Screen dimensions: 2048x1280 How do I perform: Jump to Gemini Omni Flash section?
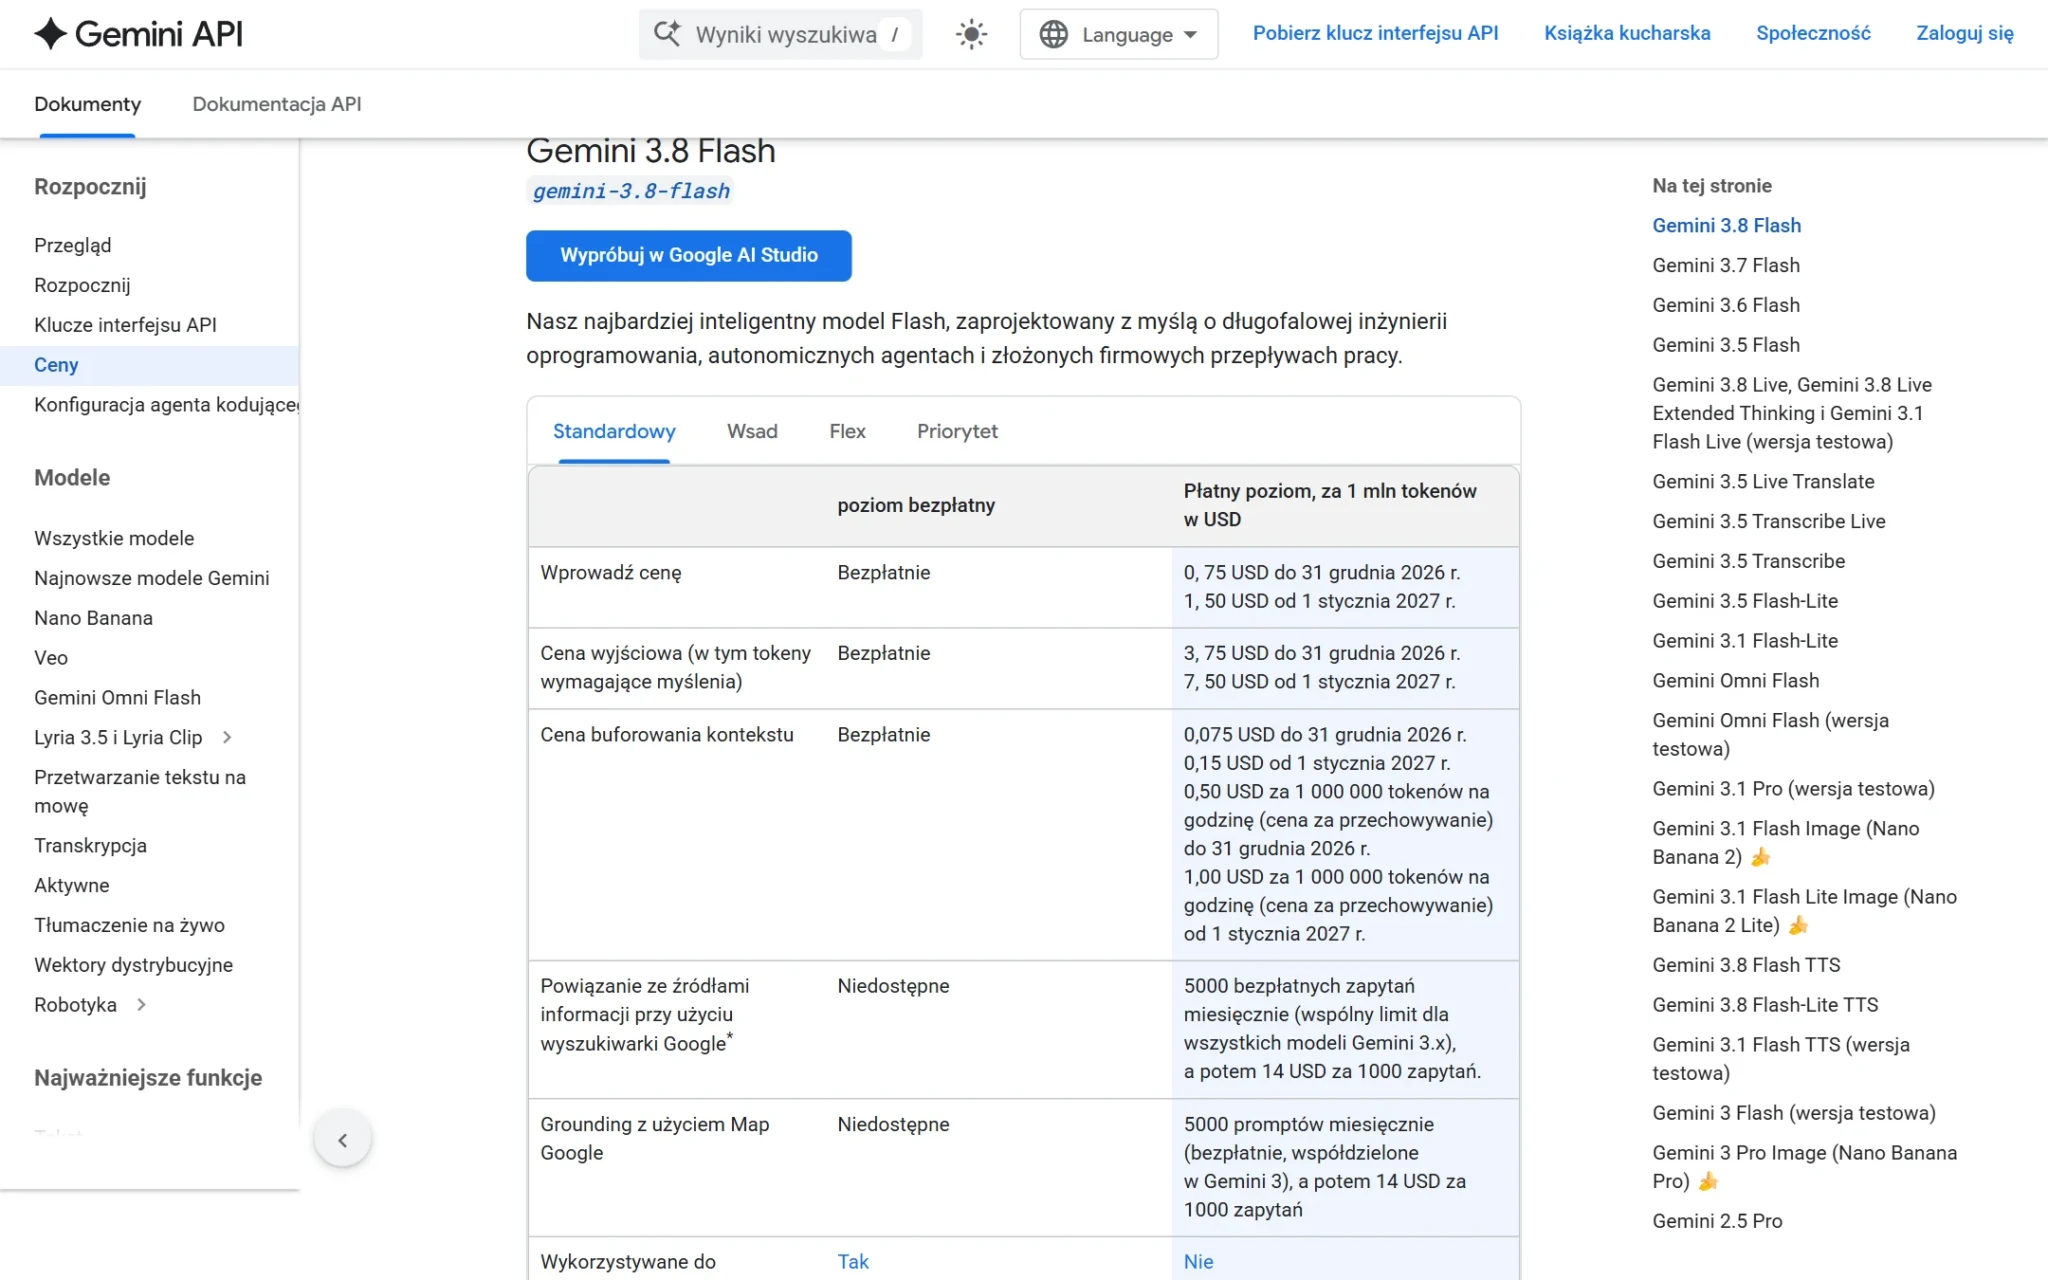1736,680
